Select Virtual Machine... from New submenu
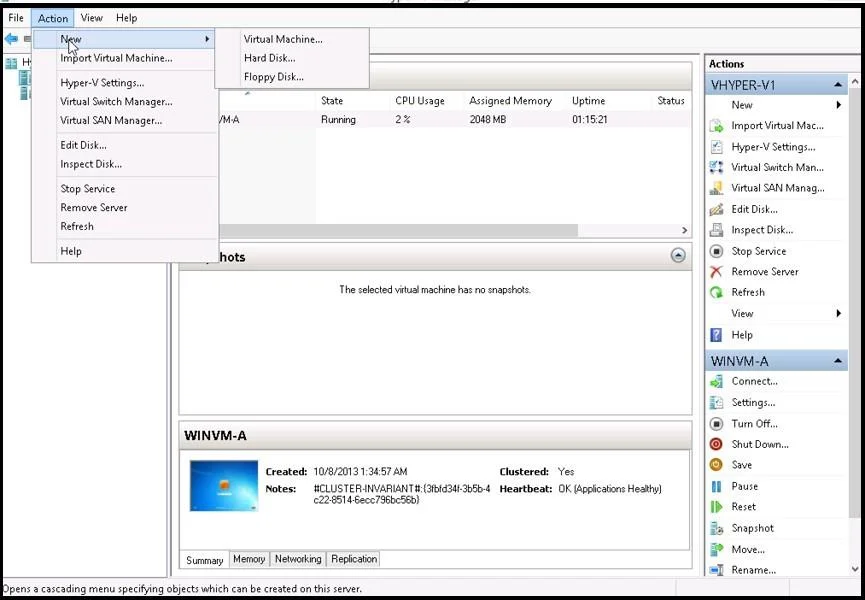This screenshot has width=865, height=600. [x=283, y=39]
